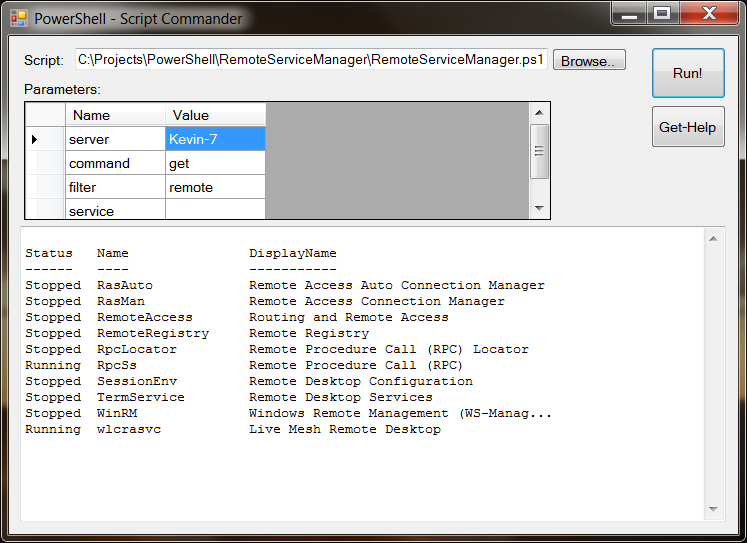The image size is (747, 543).
Task: Click the Name column header
Action: [115, 115]
